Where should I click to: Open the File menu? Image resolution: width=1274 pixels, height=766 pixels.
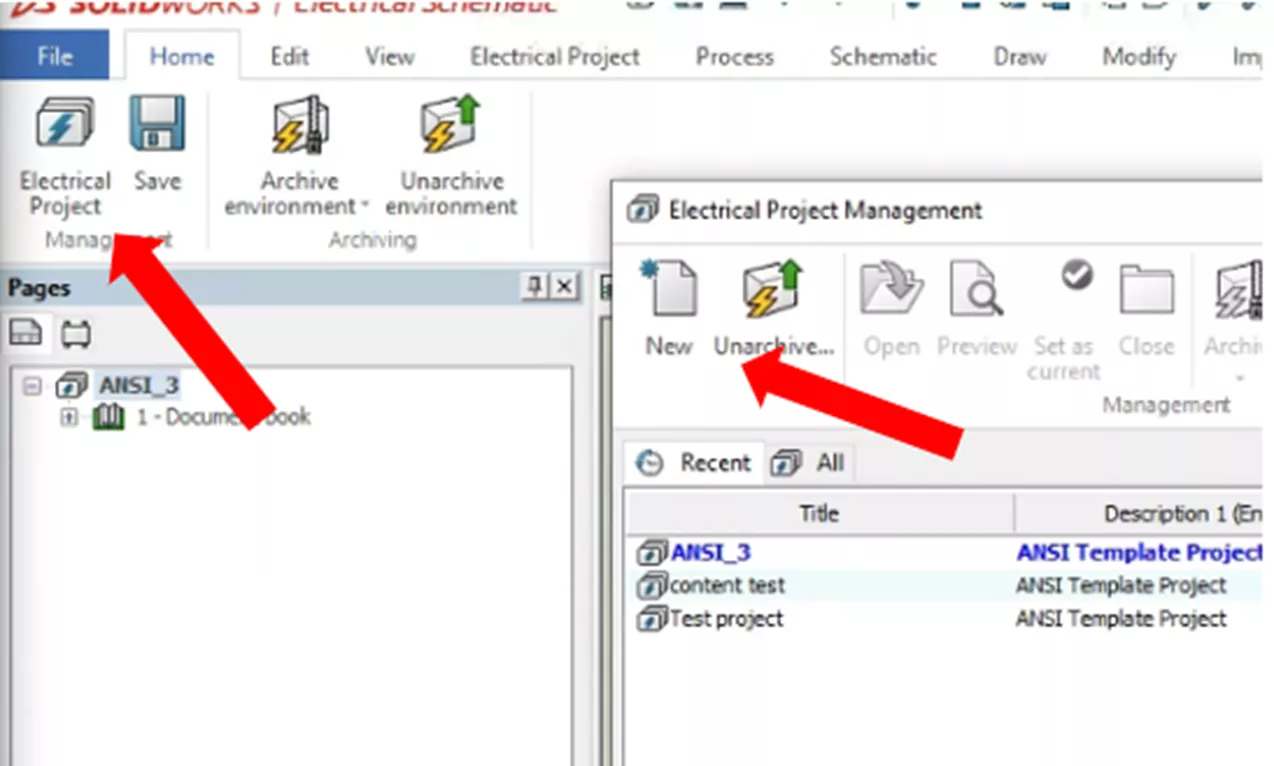pyautogui.click(x=54, y=56)
